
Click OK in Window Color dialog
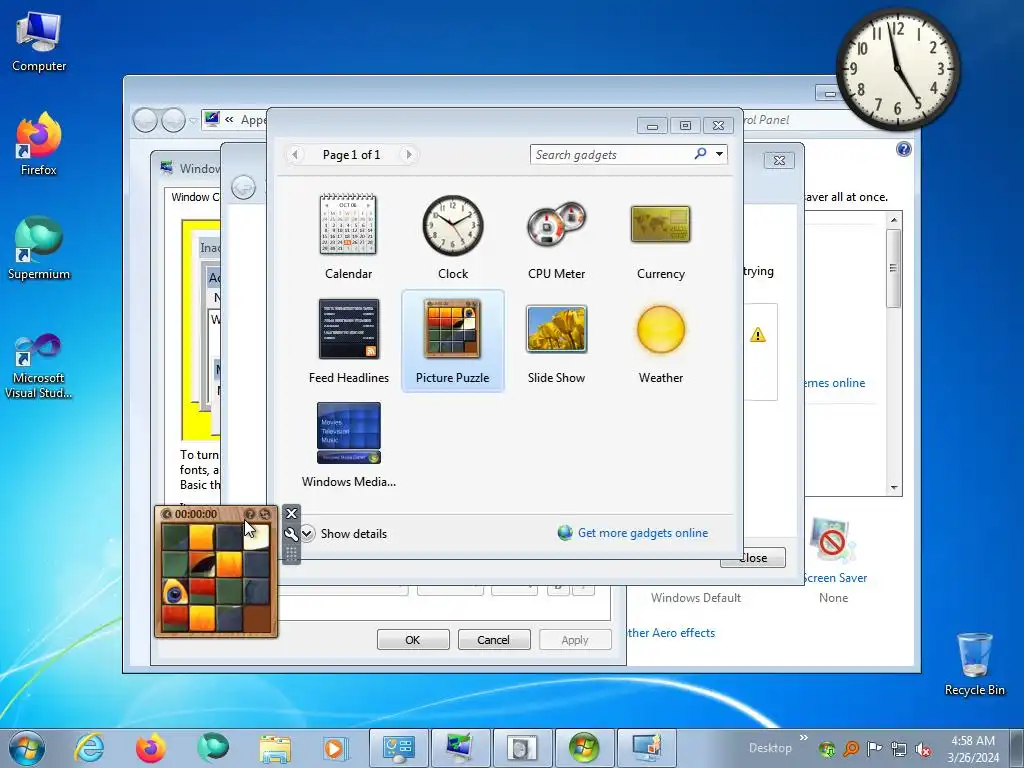click(413, 640)
